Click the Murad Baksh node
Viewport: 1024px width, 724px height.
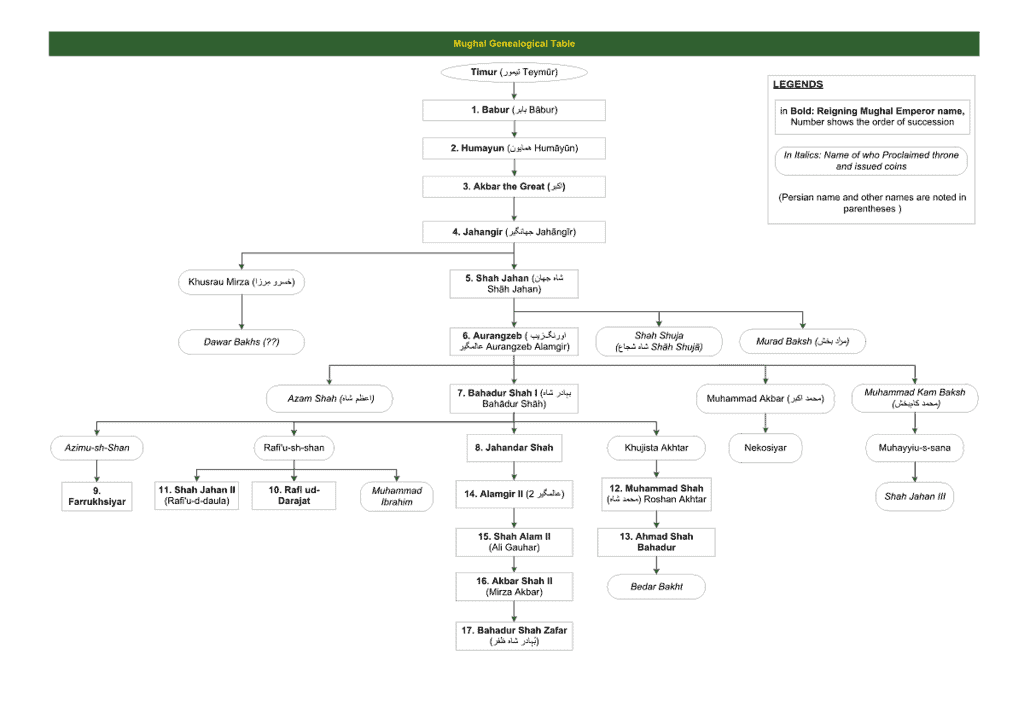tap(803, 342)
